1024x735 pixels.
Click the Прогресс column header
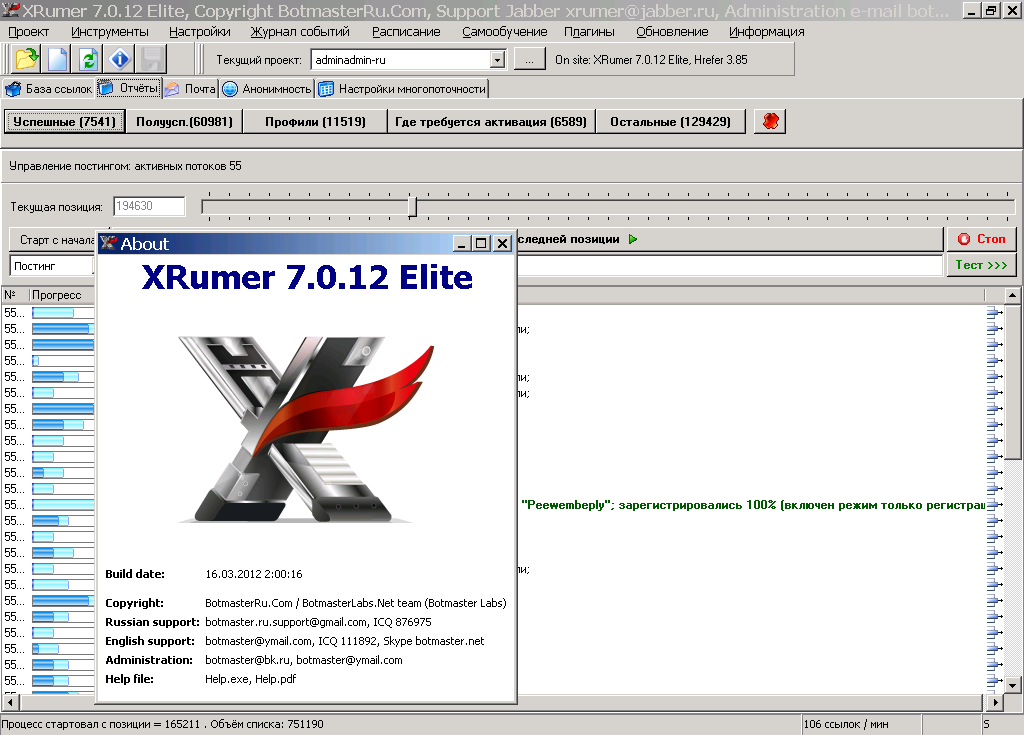(63, 295)
